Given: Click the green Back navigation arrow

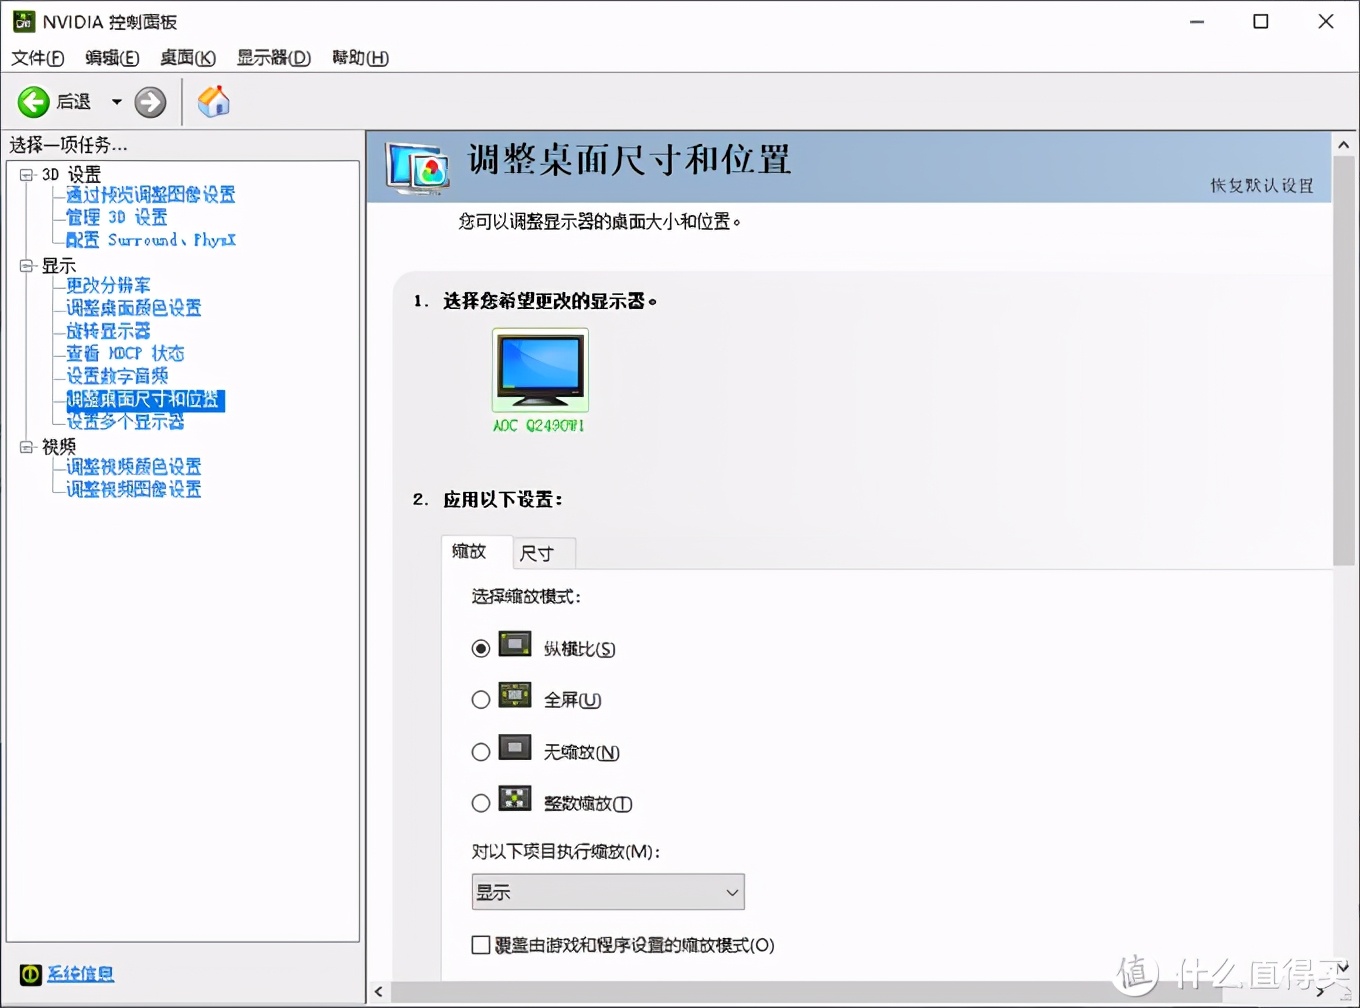Looking at the screenshot, I should pyautogui.click(x=33, y=101).
